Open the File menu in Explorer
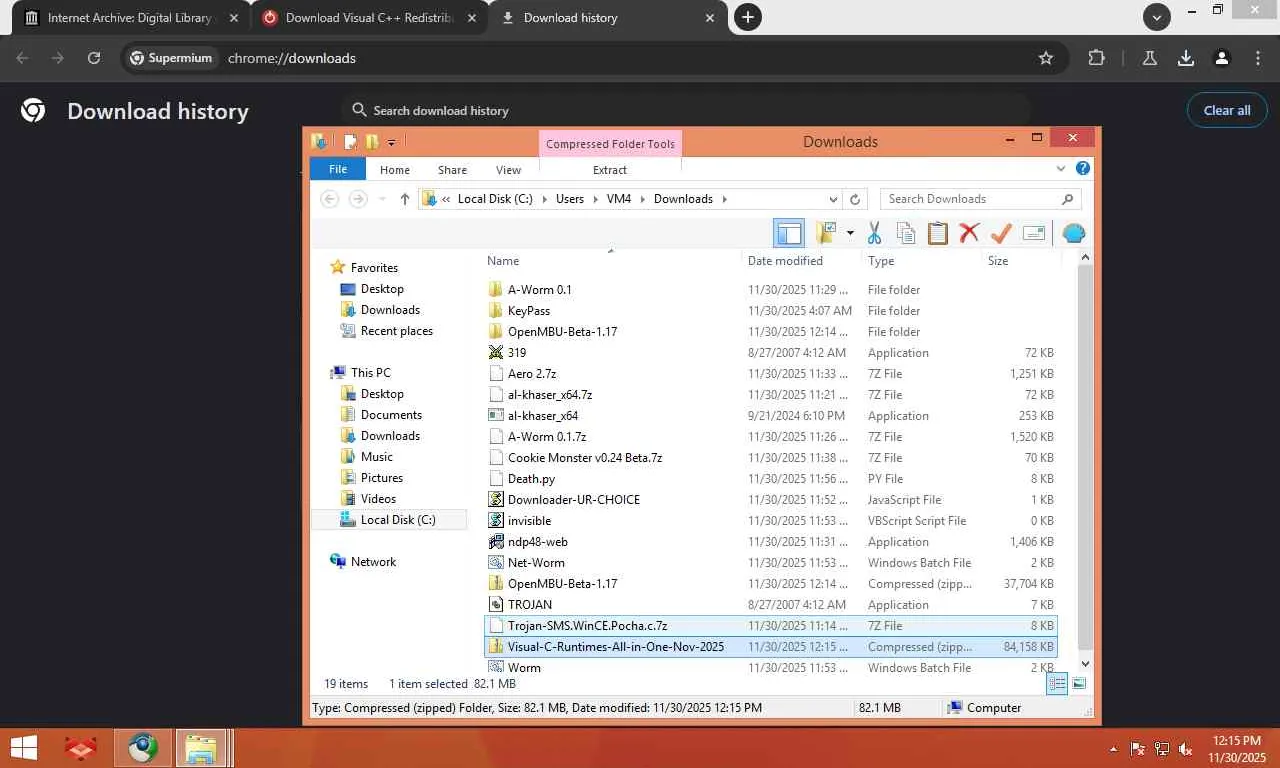This screenshot has height=768, width=1280. [x=338, y=169]
